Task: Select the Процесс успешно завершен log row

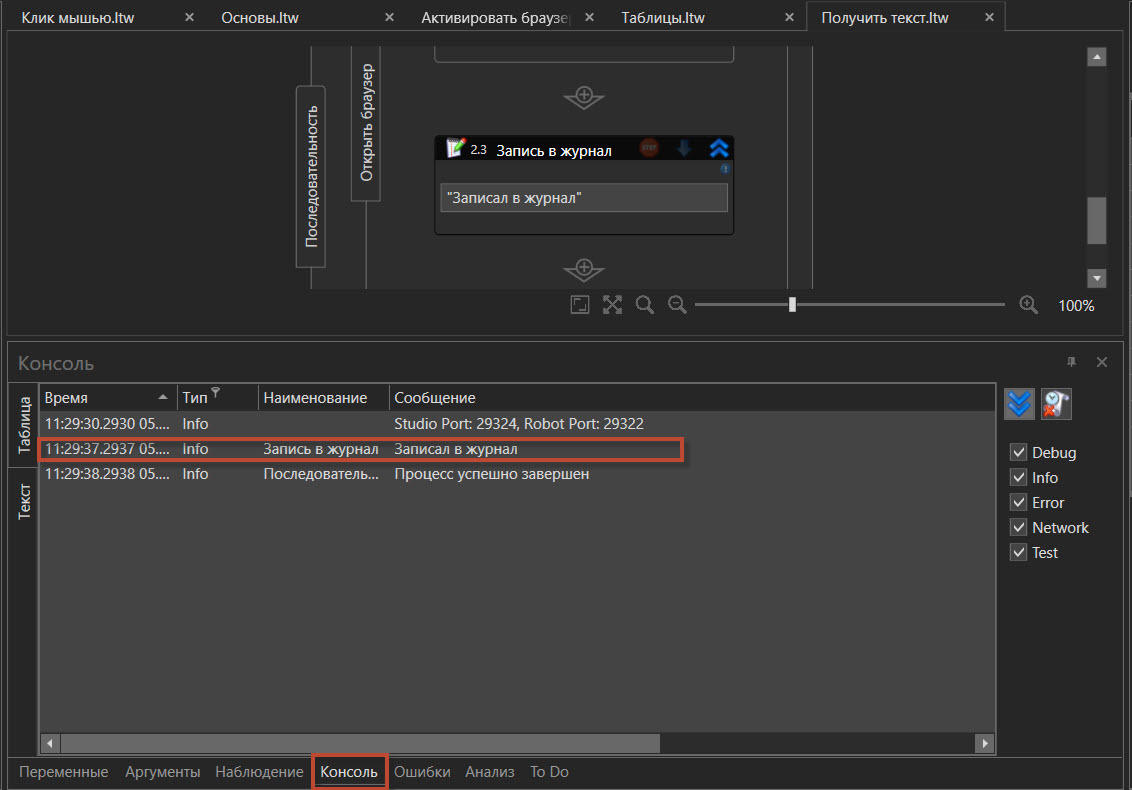Action: [x=517, y=474]
